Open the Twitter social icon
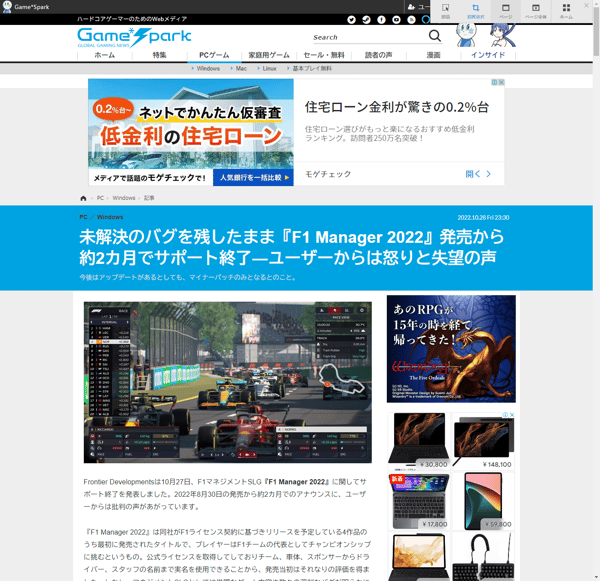Screen dimensions: 600x581 coord(351,20)
